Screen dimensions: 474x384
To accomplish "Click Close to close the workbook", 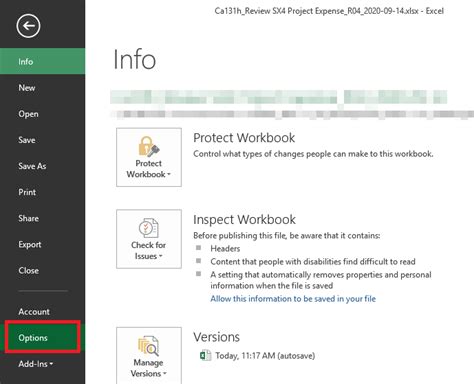I will click(x=42, y=271).
